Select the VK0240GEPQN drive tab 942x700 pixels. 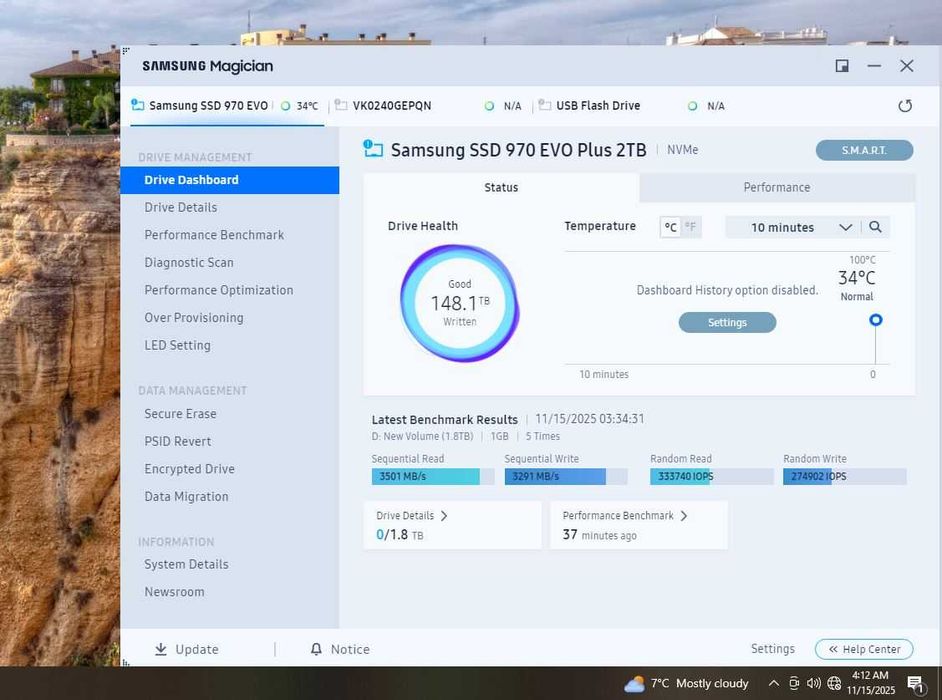428,106
